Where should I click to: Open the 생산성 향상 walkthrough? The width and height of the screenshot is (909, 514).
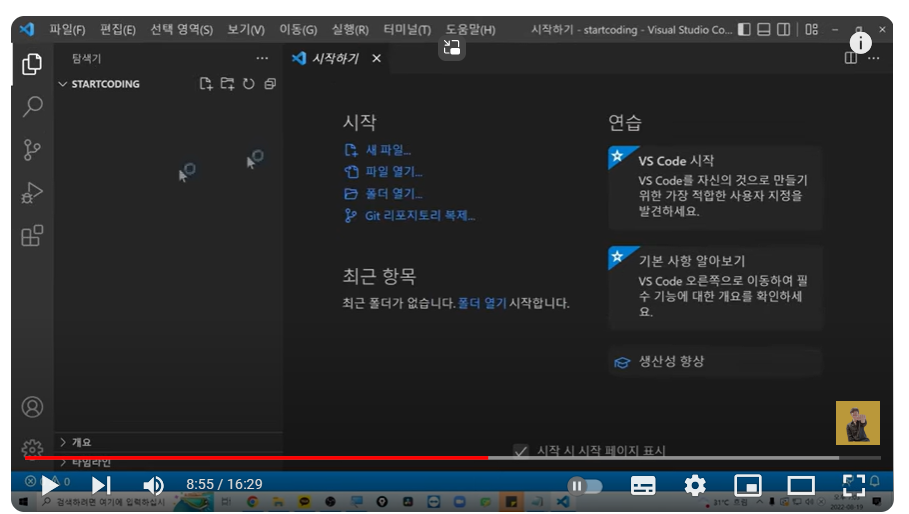click(715, 362)
